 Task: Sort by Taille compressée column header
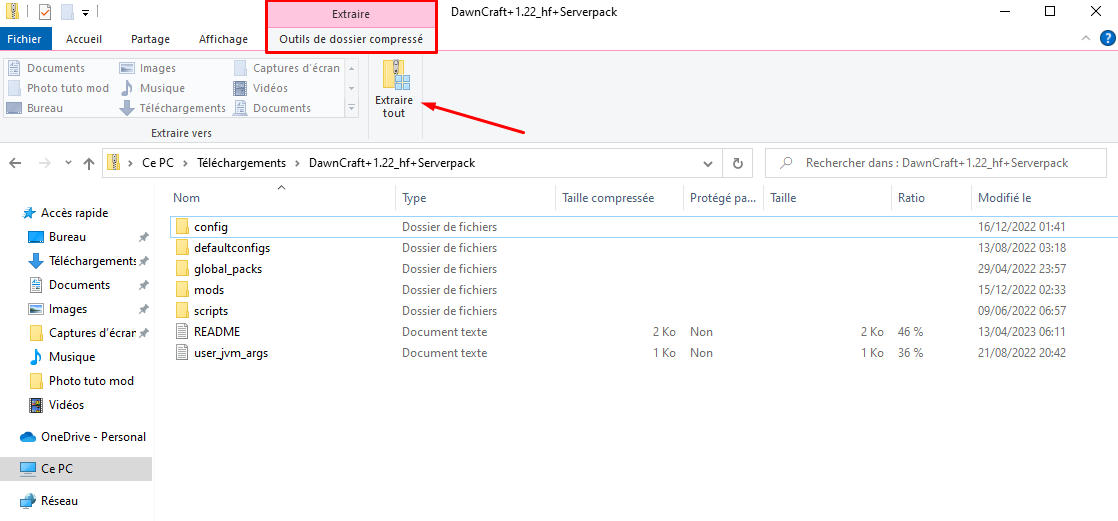(619, 198)
